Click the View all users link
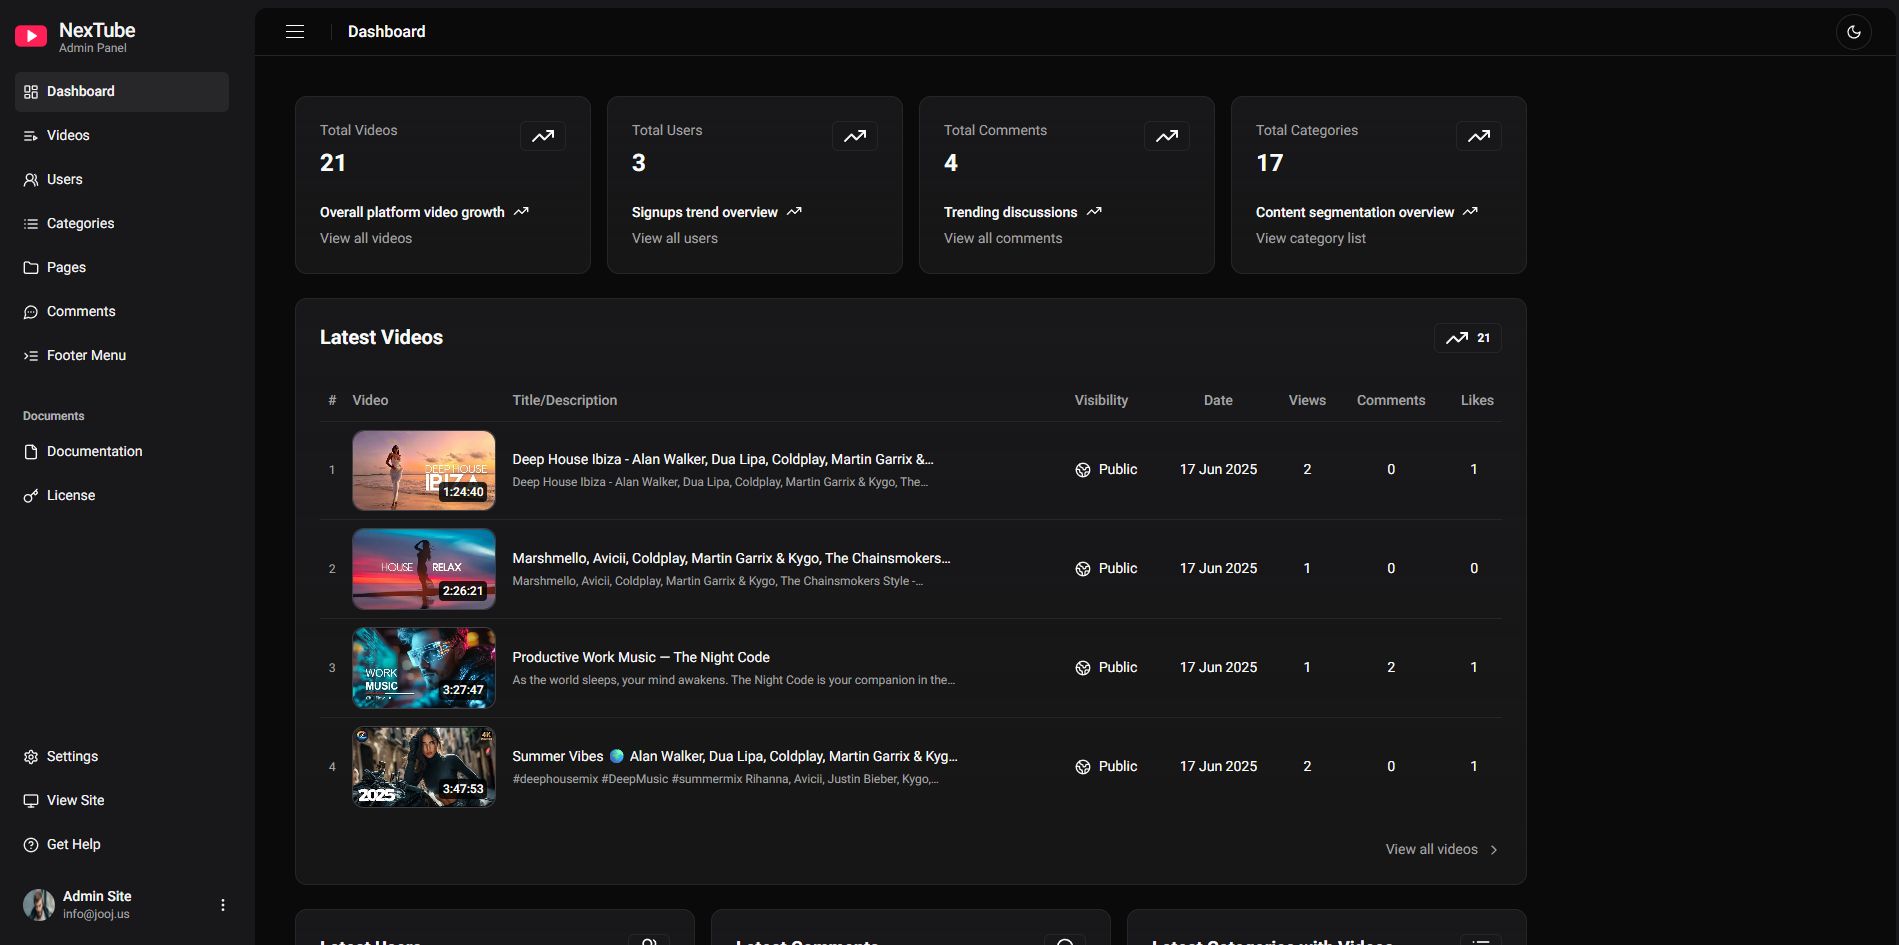Viewport: 1899px width, 945px height. [675, 238]
